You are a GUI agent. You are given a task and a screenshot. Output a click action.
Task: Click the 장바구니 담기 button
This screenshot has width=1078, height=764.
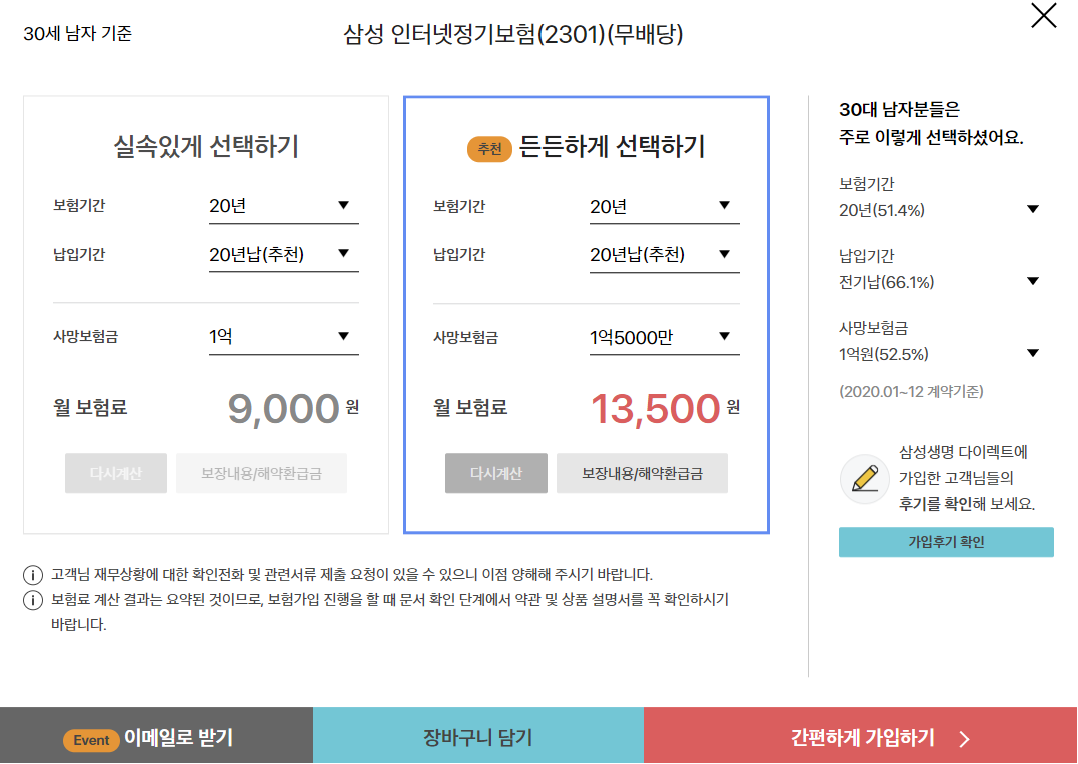click(478, 739)
